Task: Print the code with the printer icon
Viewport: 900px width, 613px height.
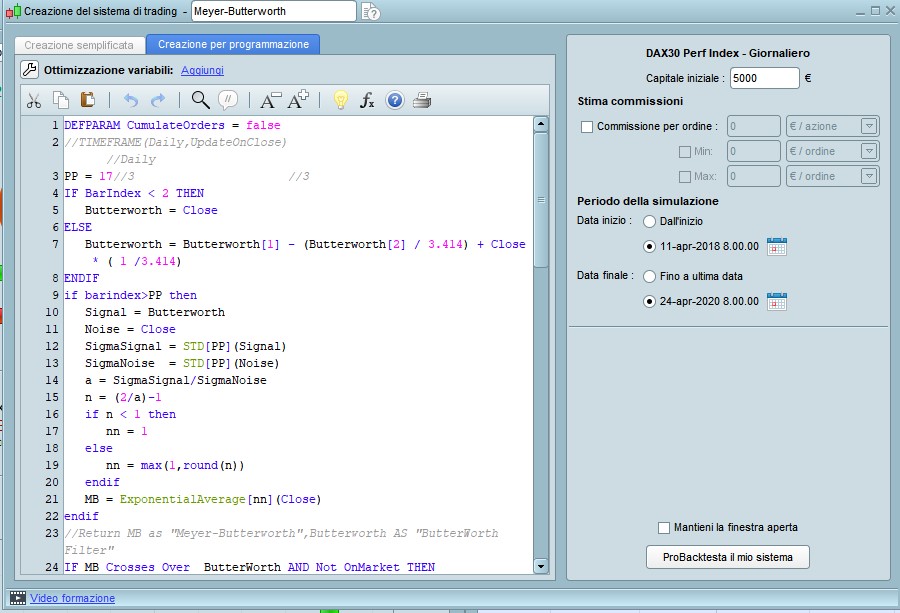Action: [x=422, y=100]
